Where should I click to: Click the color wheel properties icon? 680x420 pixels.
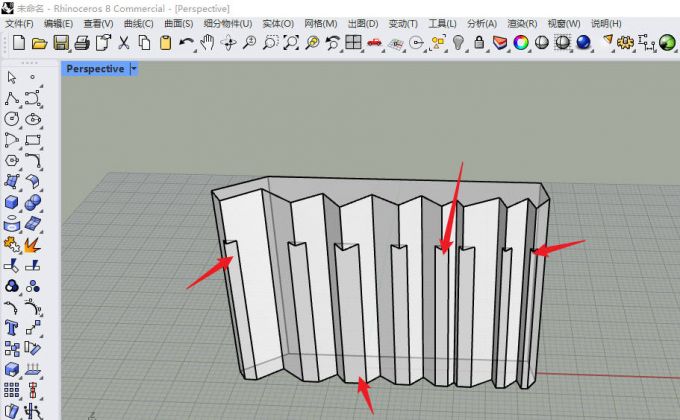pyautogui.click(x=521, y=43)
